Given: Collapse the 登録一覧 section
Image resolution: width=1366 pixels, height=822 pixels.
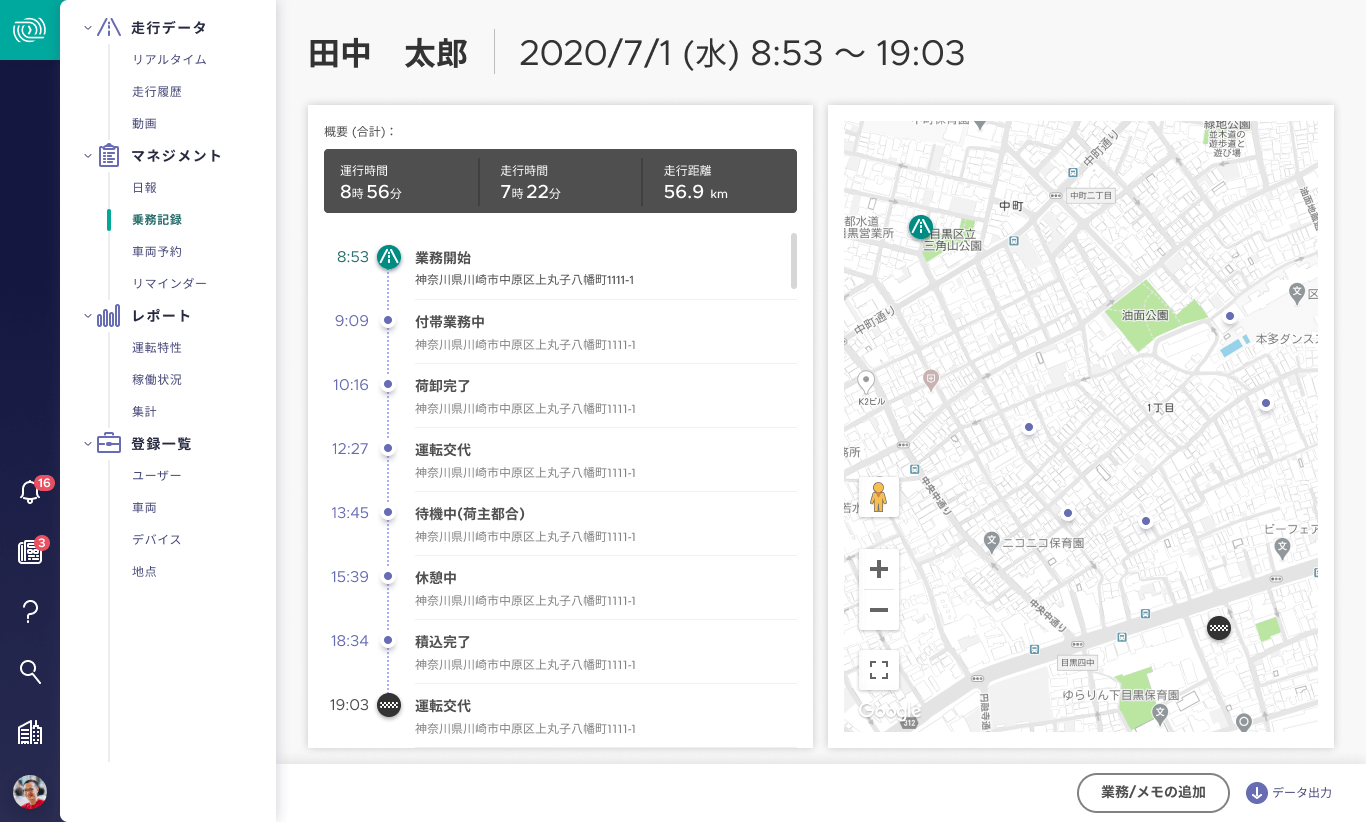Looking at the screenshot, I should coord(88,443).
